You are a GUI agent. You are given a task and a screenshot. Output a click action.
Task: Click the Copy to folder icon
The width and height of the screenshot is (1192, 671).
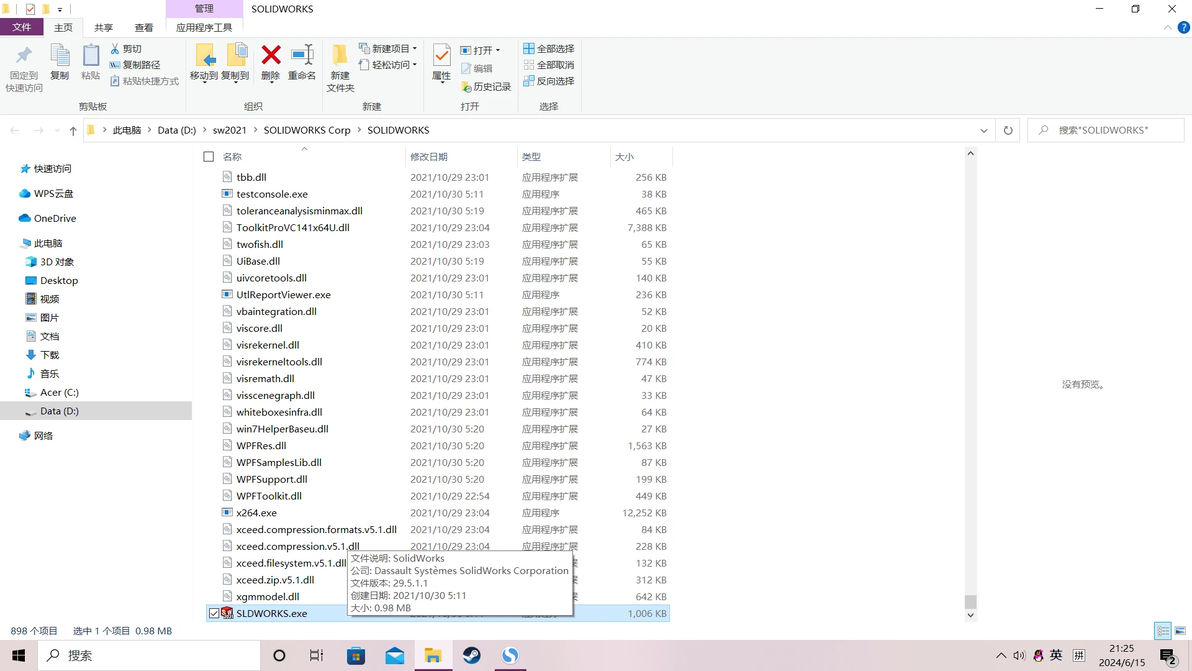[x=236, y=62]
